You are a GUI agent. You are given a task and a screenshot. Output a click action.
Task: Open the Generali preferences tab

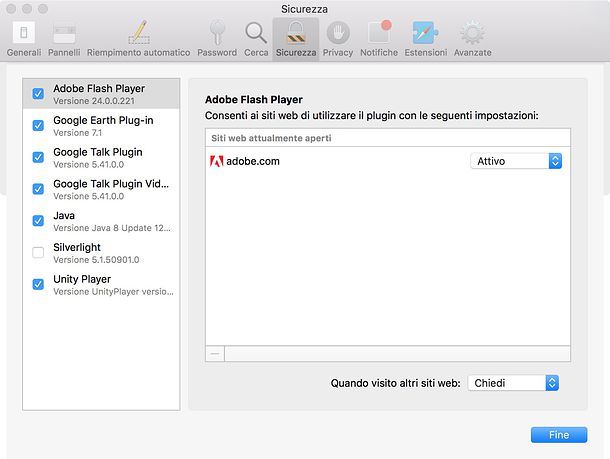[x=24, y=39]
